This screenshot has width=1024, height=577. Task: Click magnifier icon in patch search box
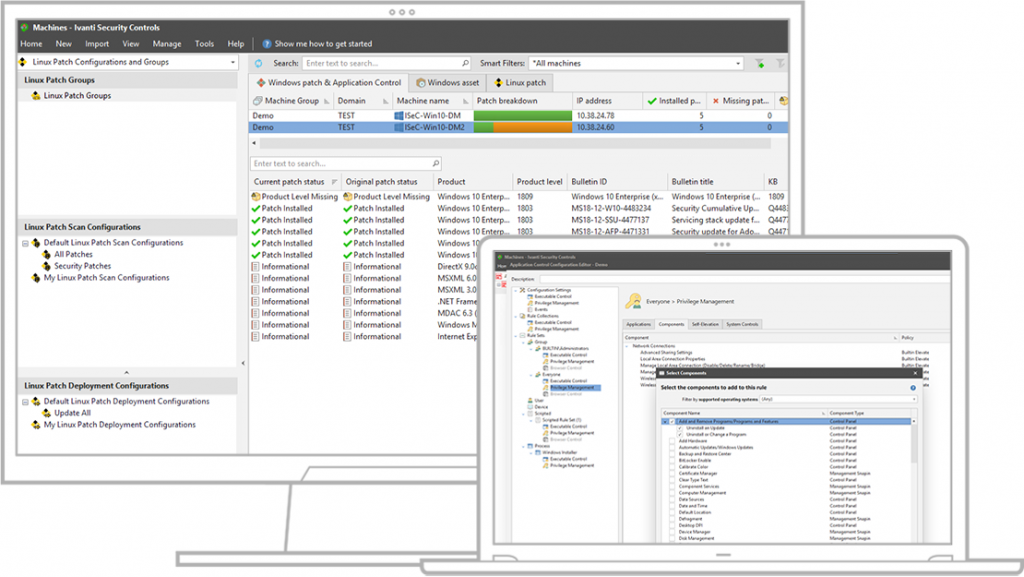point(436,163)
